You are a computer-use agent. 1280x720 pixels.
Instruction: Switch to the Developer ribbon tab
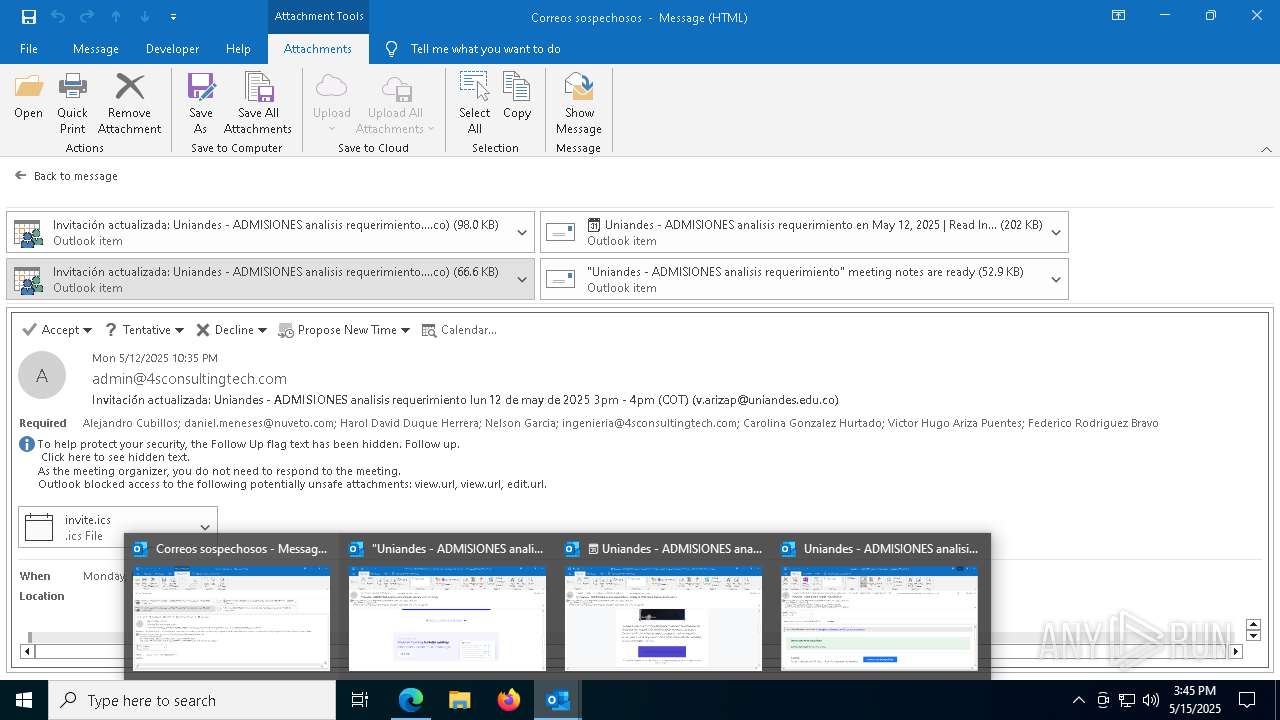pyautogui.click(x=172, y=49)
